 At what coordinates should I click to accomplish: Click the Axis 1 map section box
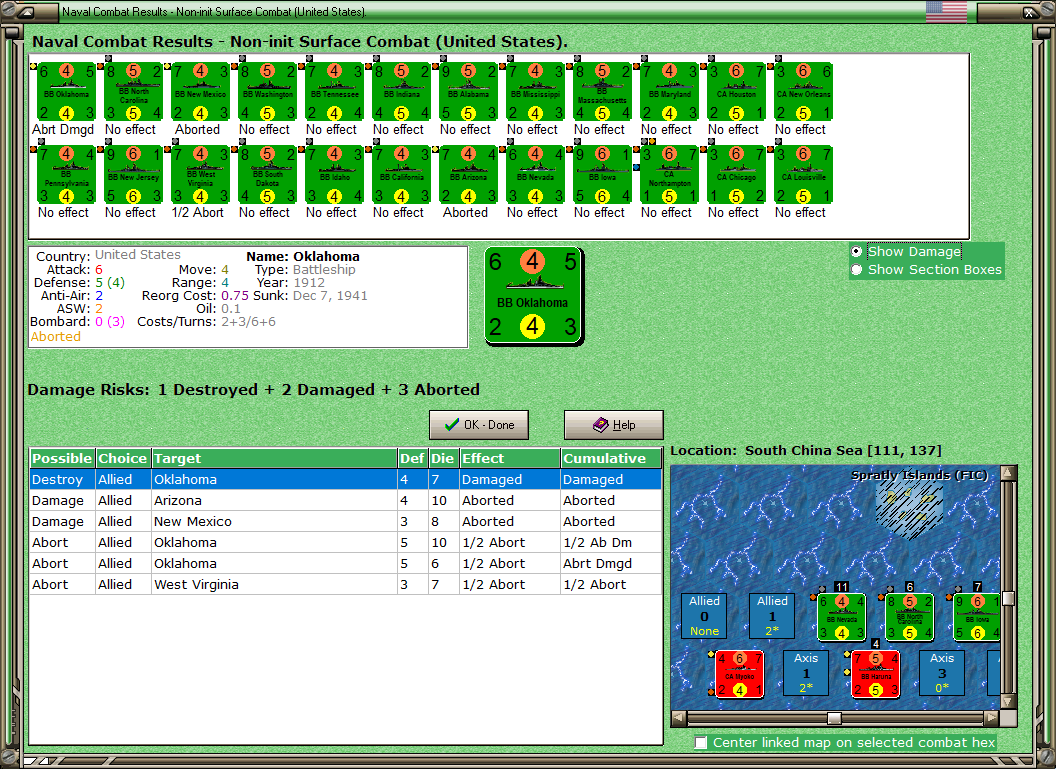[x=806, y=673]
